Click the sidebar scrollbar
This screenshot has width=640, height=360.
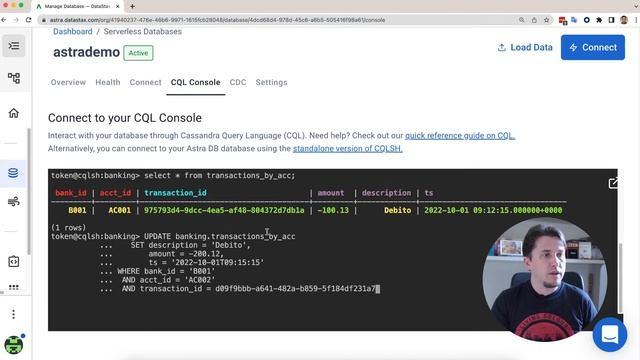[x=29, y=191]
